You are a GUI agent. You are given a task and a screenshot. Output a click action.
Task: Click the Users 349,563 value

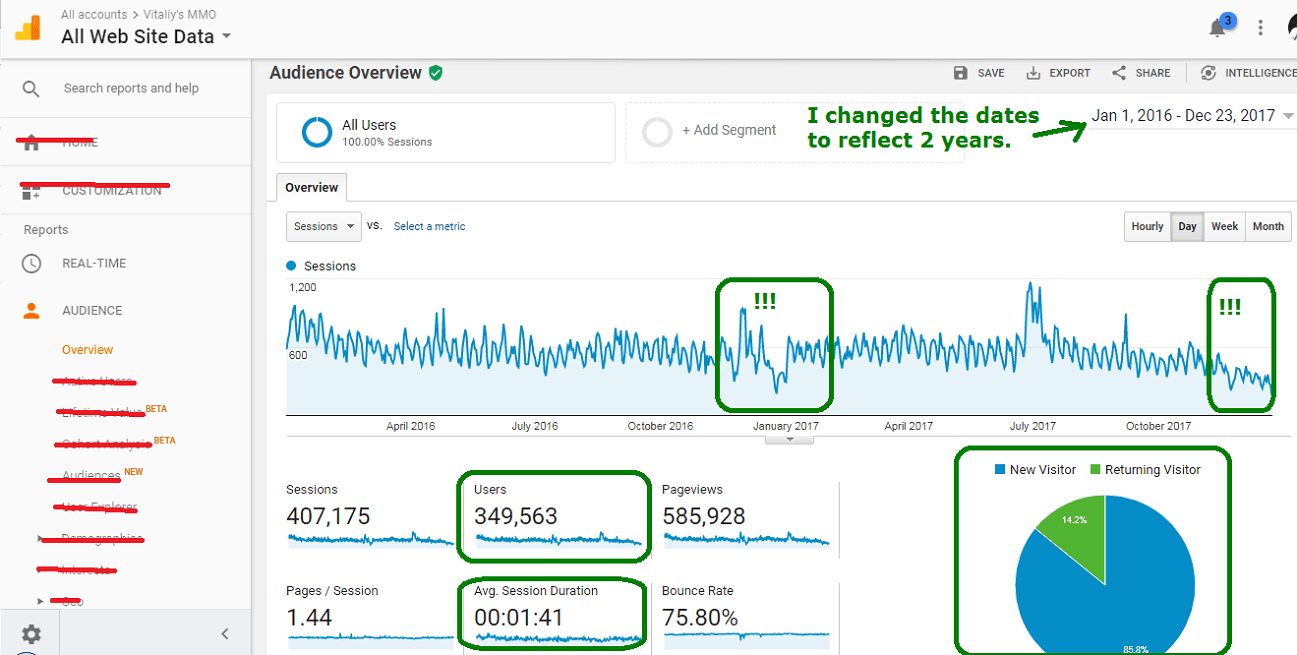tap(516, 517)
